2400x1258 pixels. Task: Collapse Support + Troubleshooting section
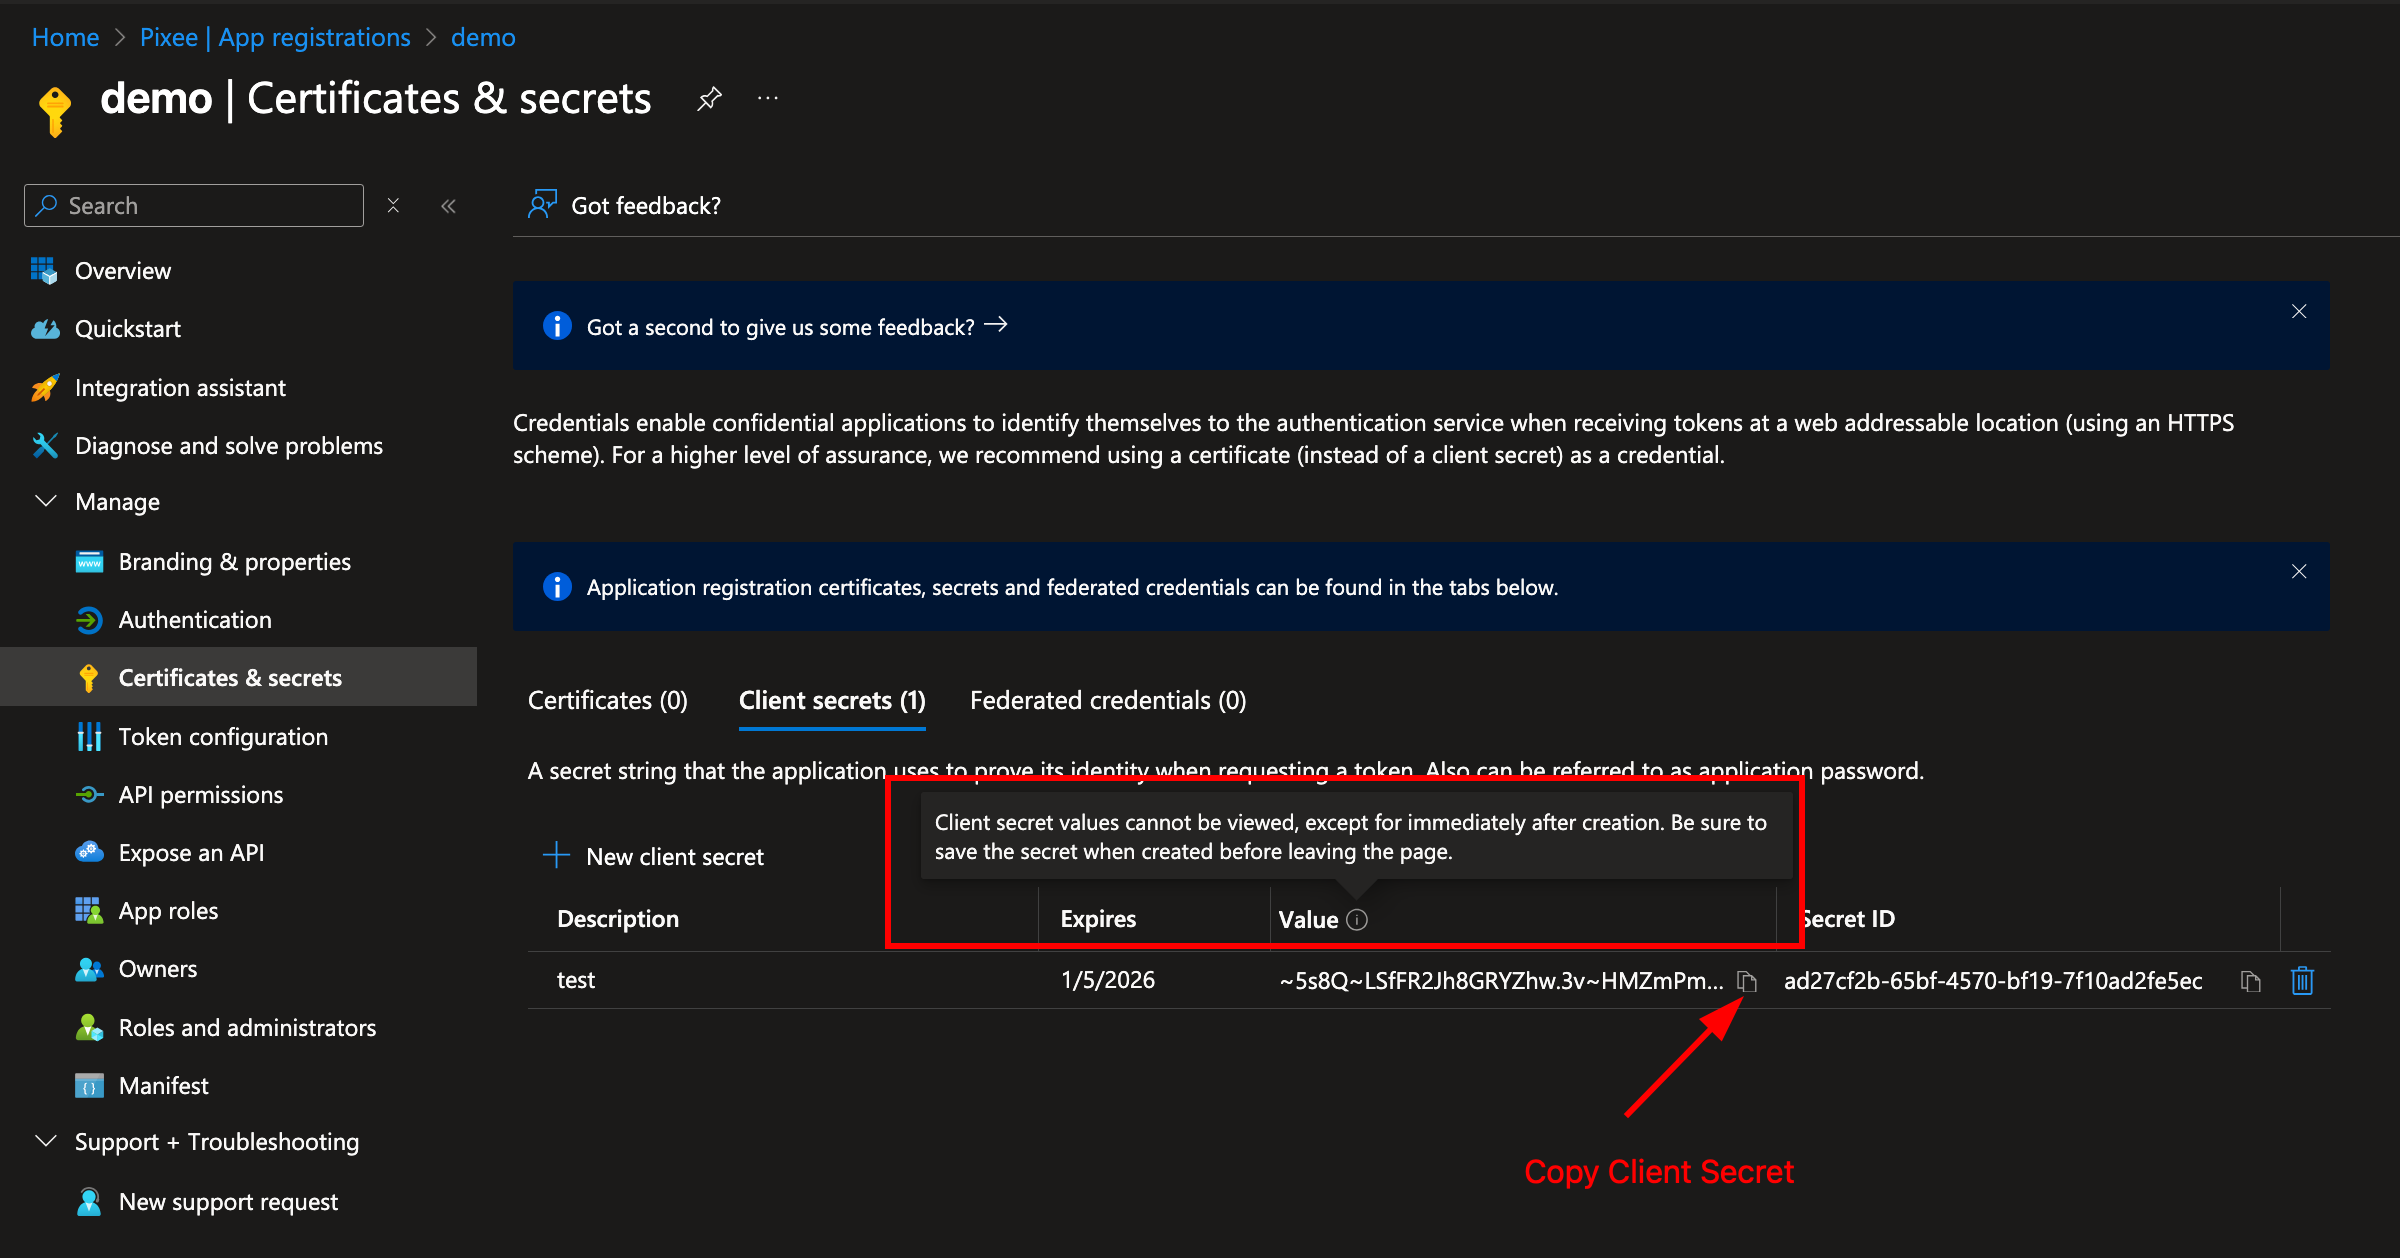pyautogui.click(x=46, y=1141)
